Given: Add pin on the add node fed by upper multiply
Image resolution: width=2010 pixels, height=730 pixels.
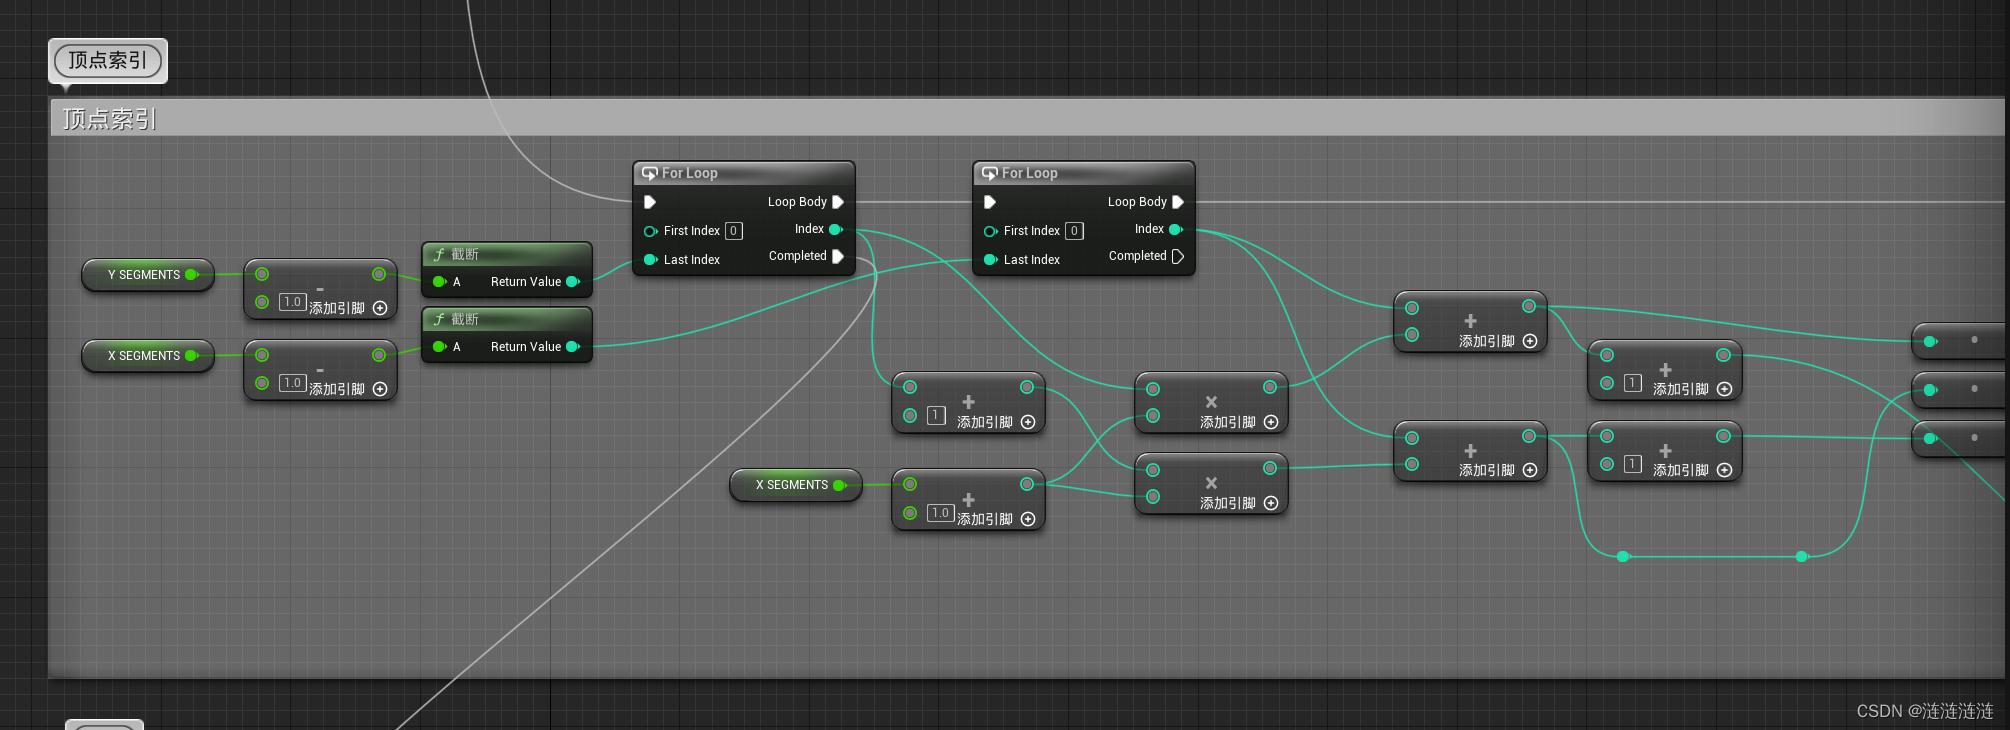Looking at the screenshot, I should [1530, 341].
